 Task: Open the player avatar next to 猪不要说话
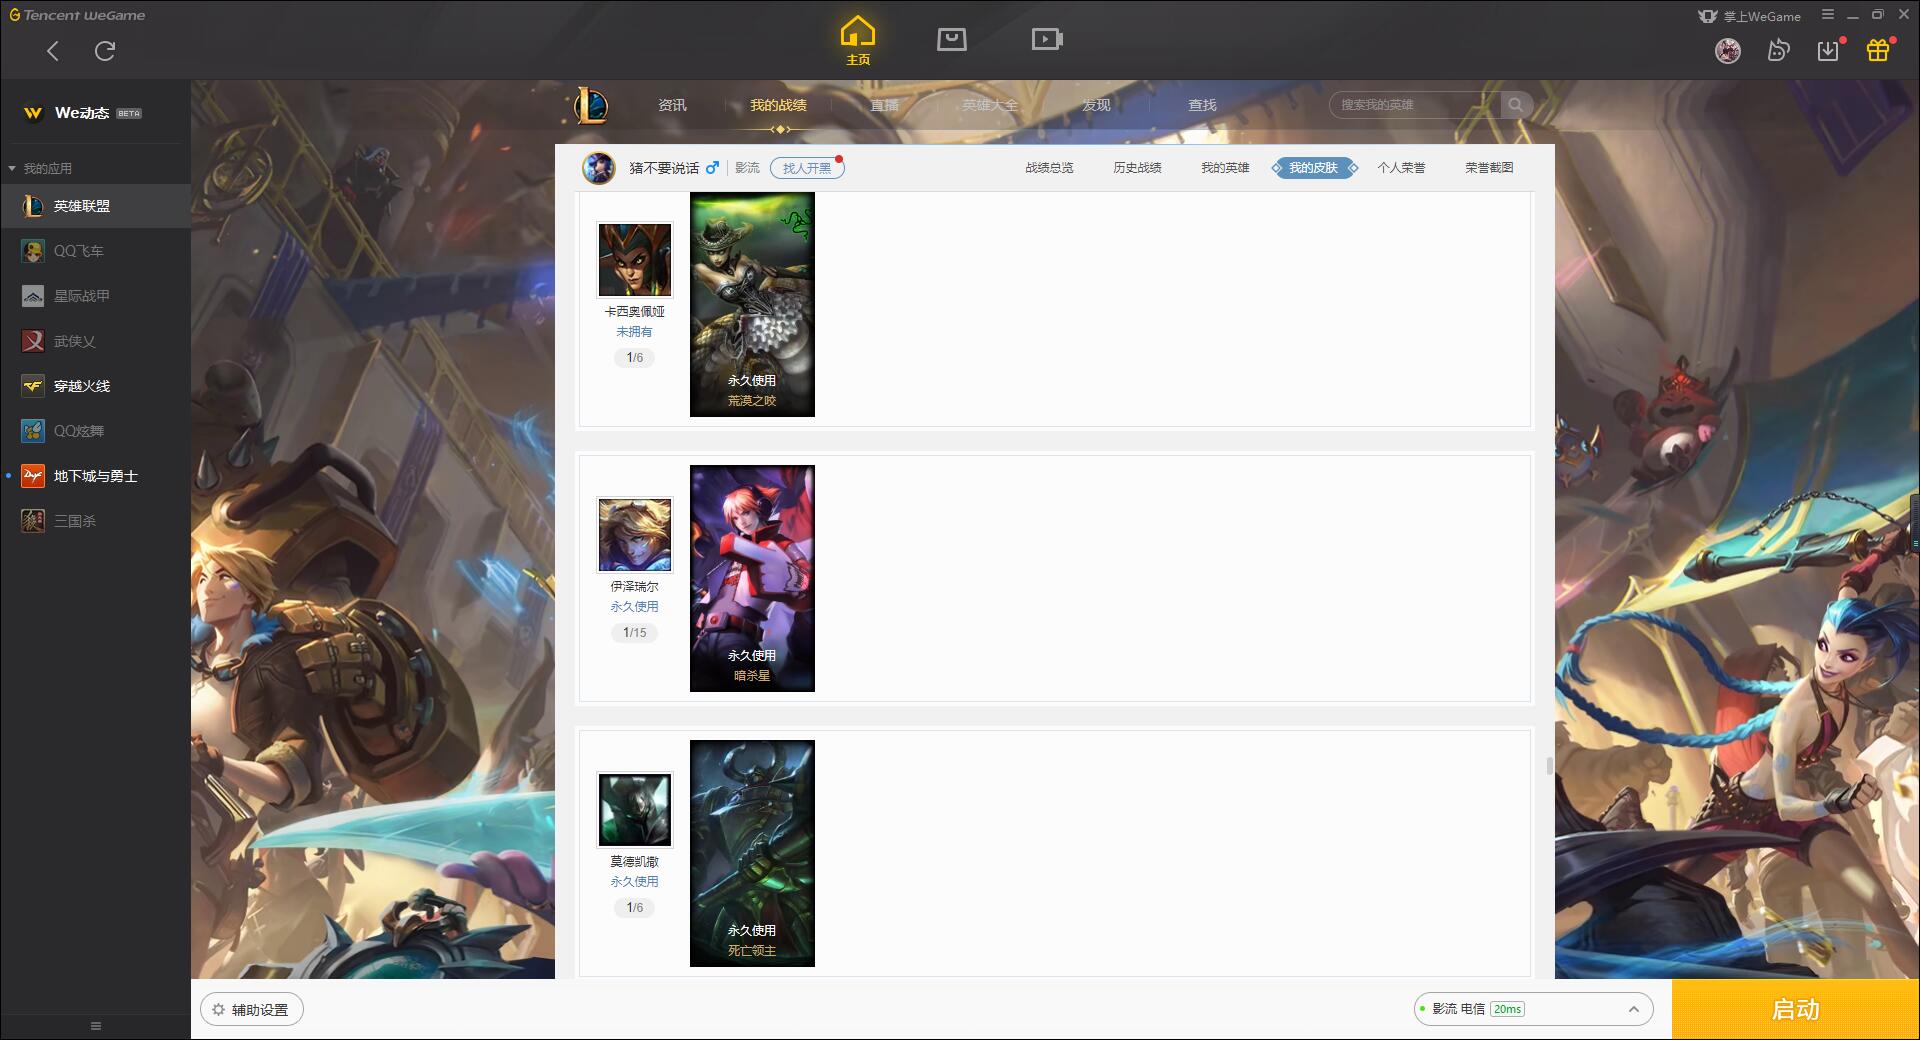[599, 167]
